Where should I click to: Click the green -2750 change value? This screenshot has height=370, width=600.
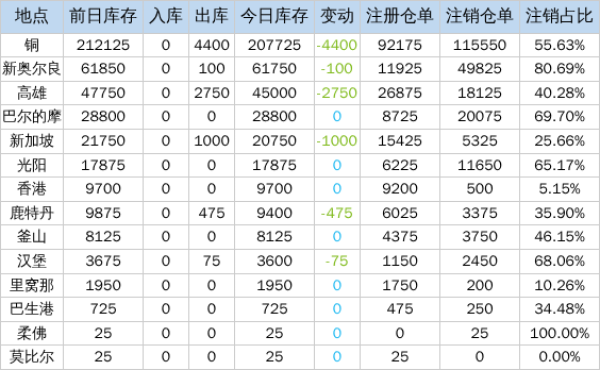(x=337, y=93)
